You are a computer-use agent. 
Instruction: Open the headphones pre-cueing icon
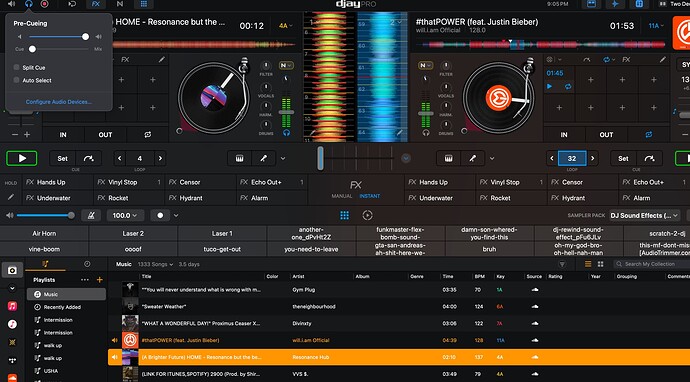click(29, 4)
